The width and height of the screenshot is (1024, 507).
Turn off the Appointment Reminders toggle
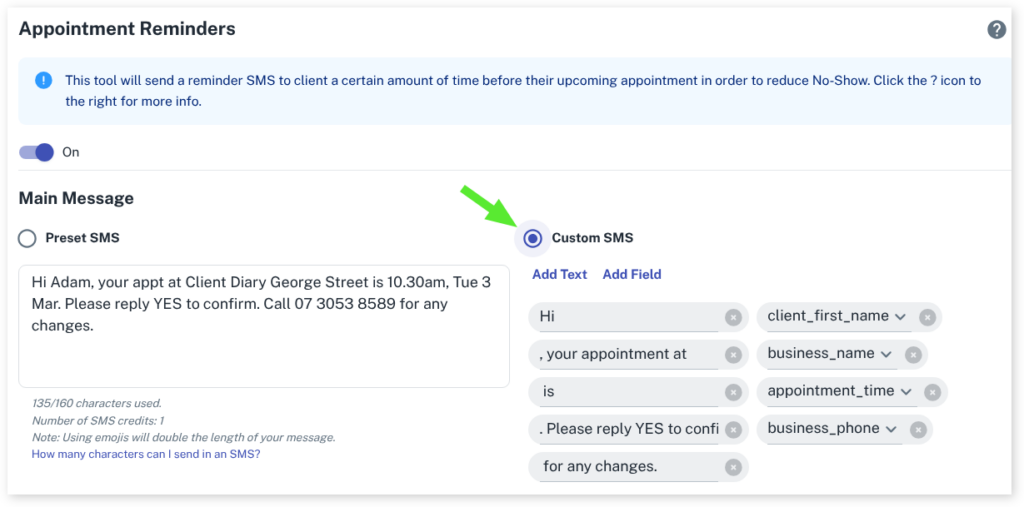pyautogui.click(x=37, y=152)
